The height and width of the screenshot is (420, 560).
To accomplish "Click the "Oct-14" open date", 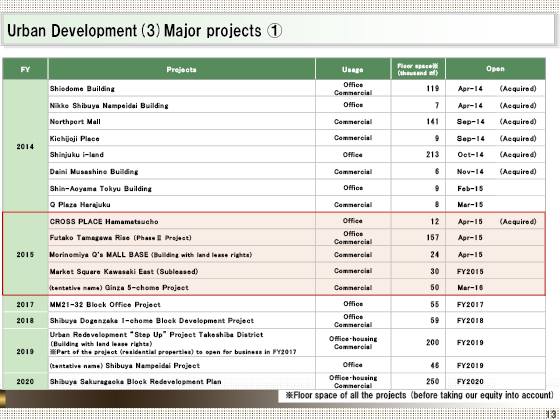I will coord(470,155).
